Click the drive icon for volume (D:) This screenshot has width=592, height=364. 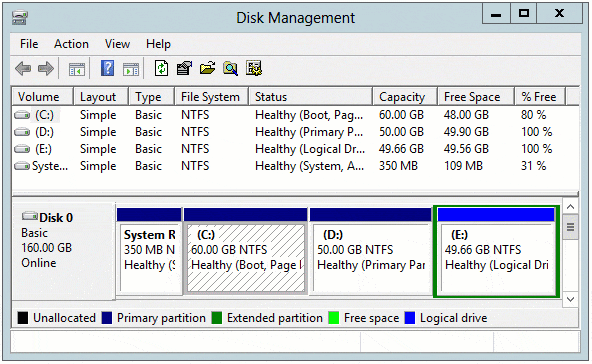(x=22, y=132)
